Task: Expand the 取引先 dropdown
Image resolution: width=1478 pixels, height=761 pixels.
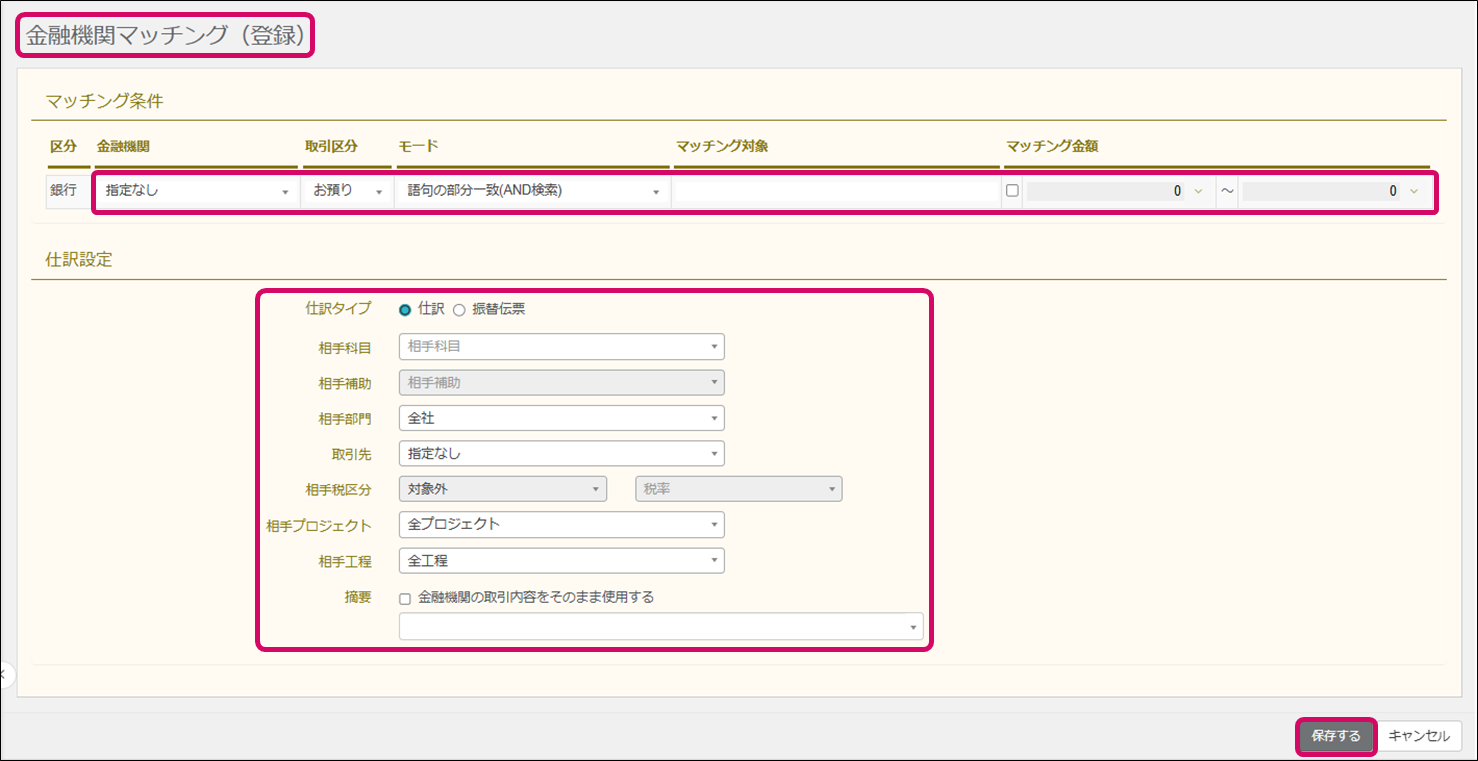Action: coord(560,454)
